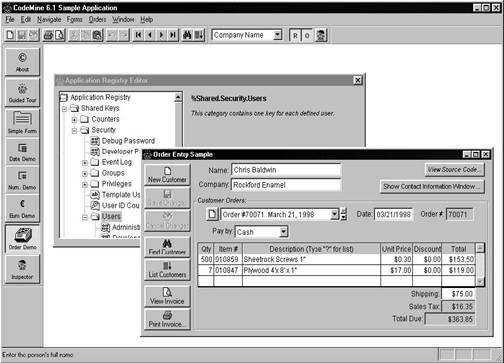Click the Sheetrock Screws 1" description cell
Viewport: 504px width, 363px height.
311,259
